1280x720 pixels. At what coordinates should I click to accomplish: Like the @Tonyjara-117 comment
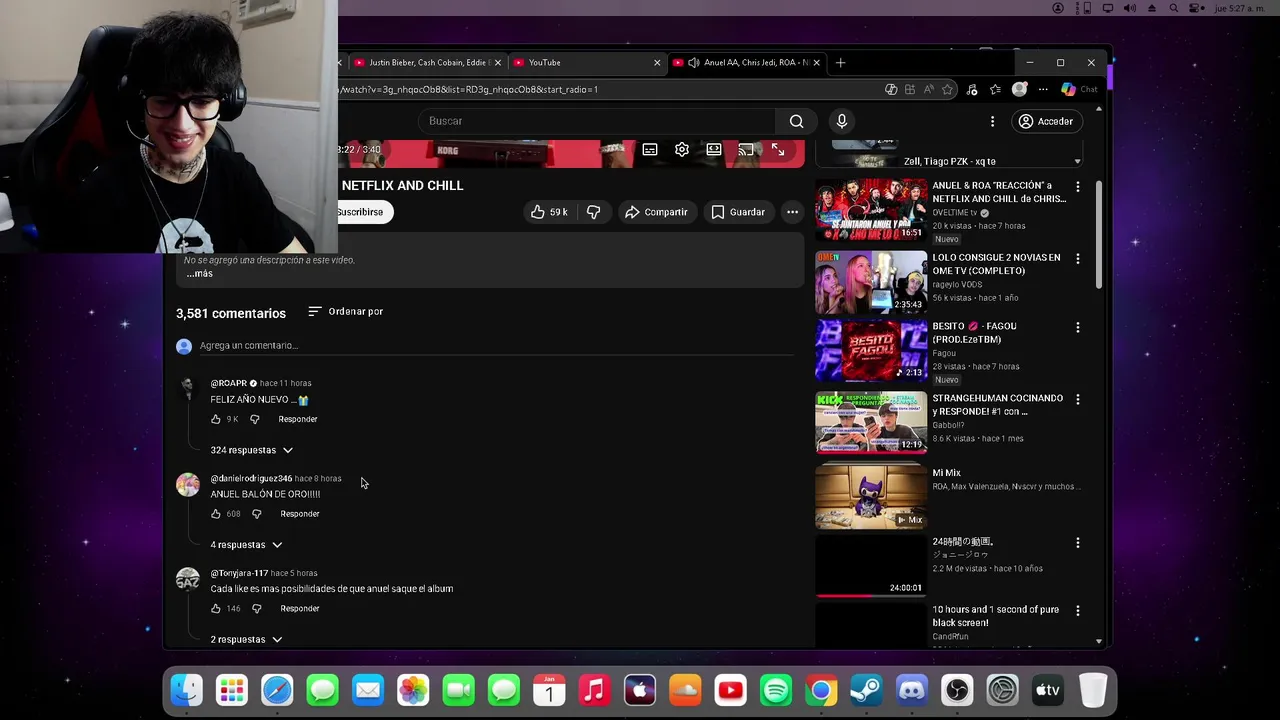click(x=216, y=609)
